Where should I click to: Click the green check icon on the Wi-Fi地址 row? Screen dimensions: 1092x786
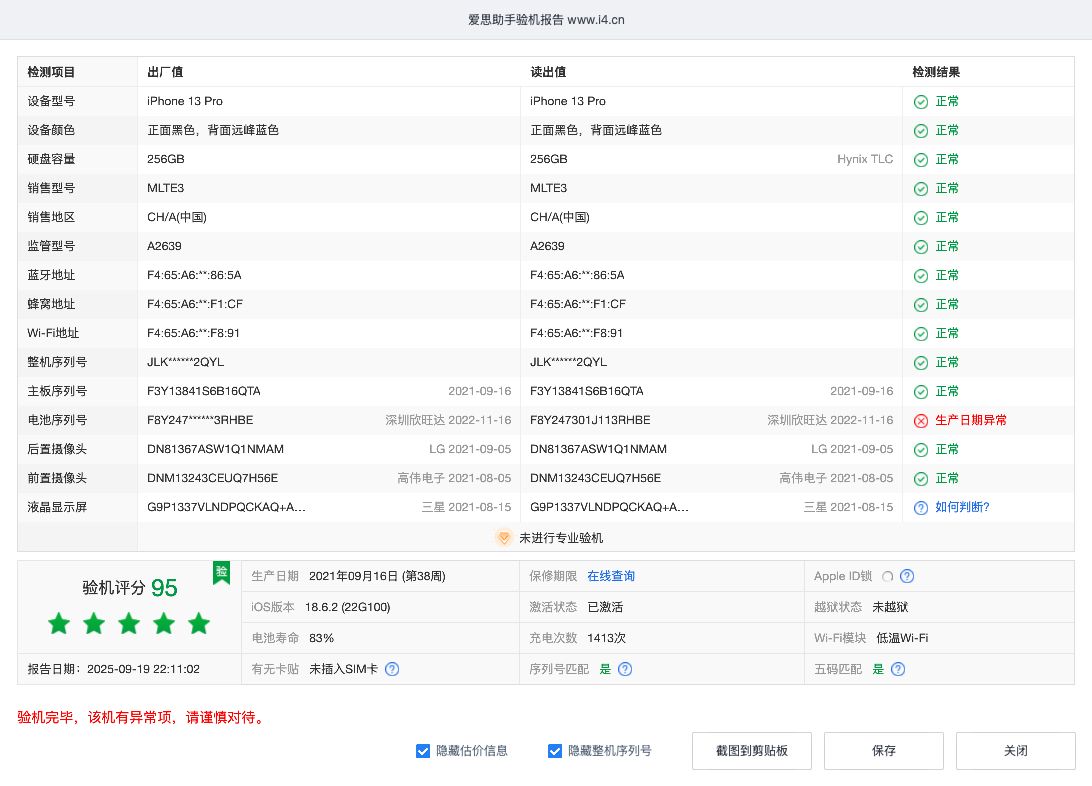[x=921, y=333]
